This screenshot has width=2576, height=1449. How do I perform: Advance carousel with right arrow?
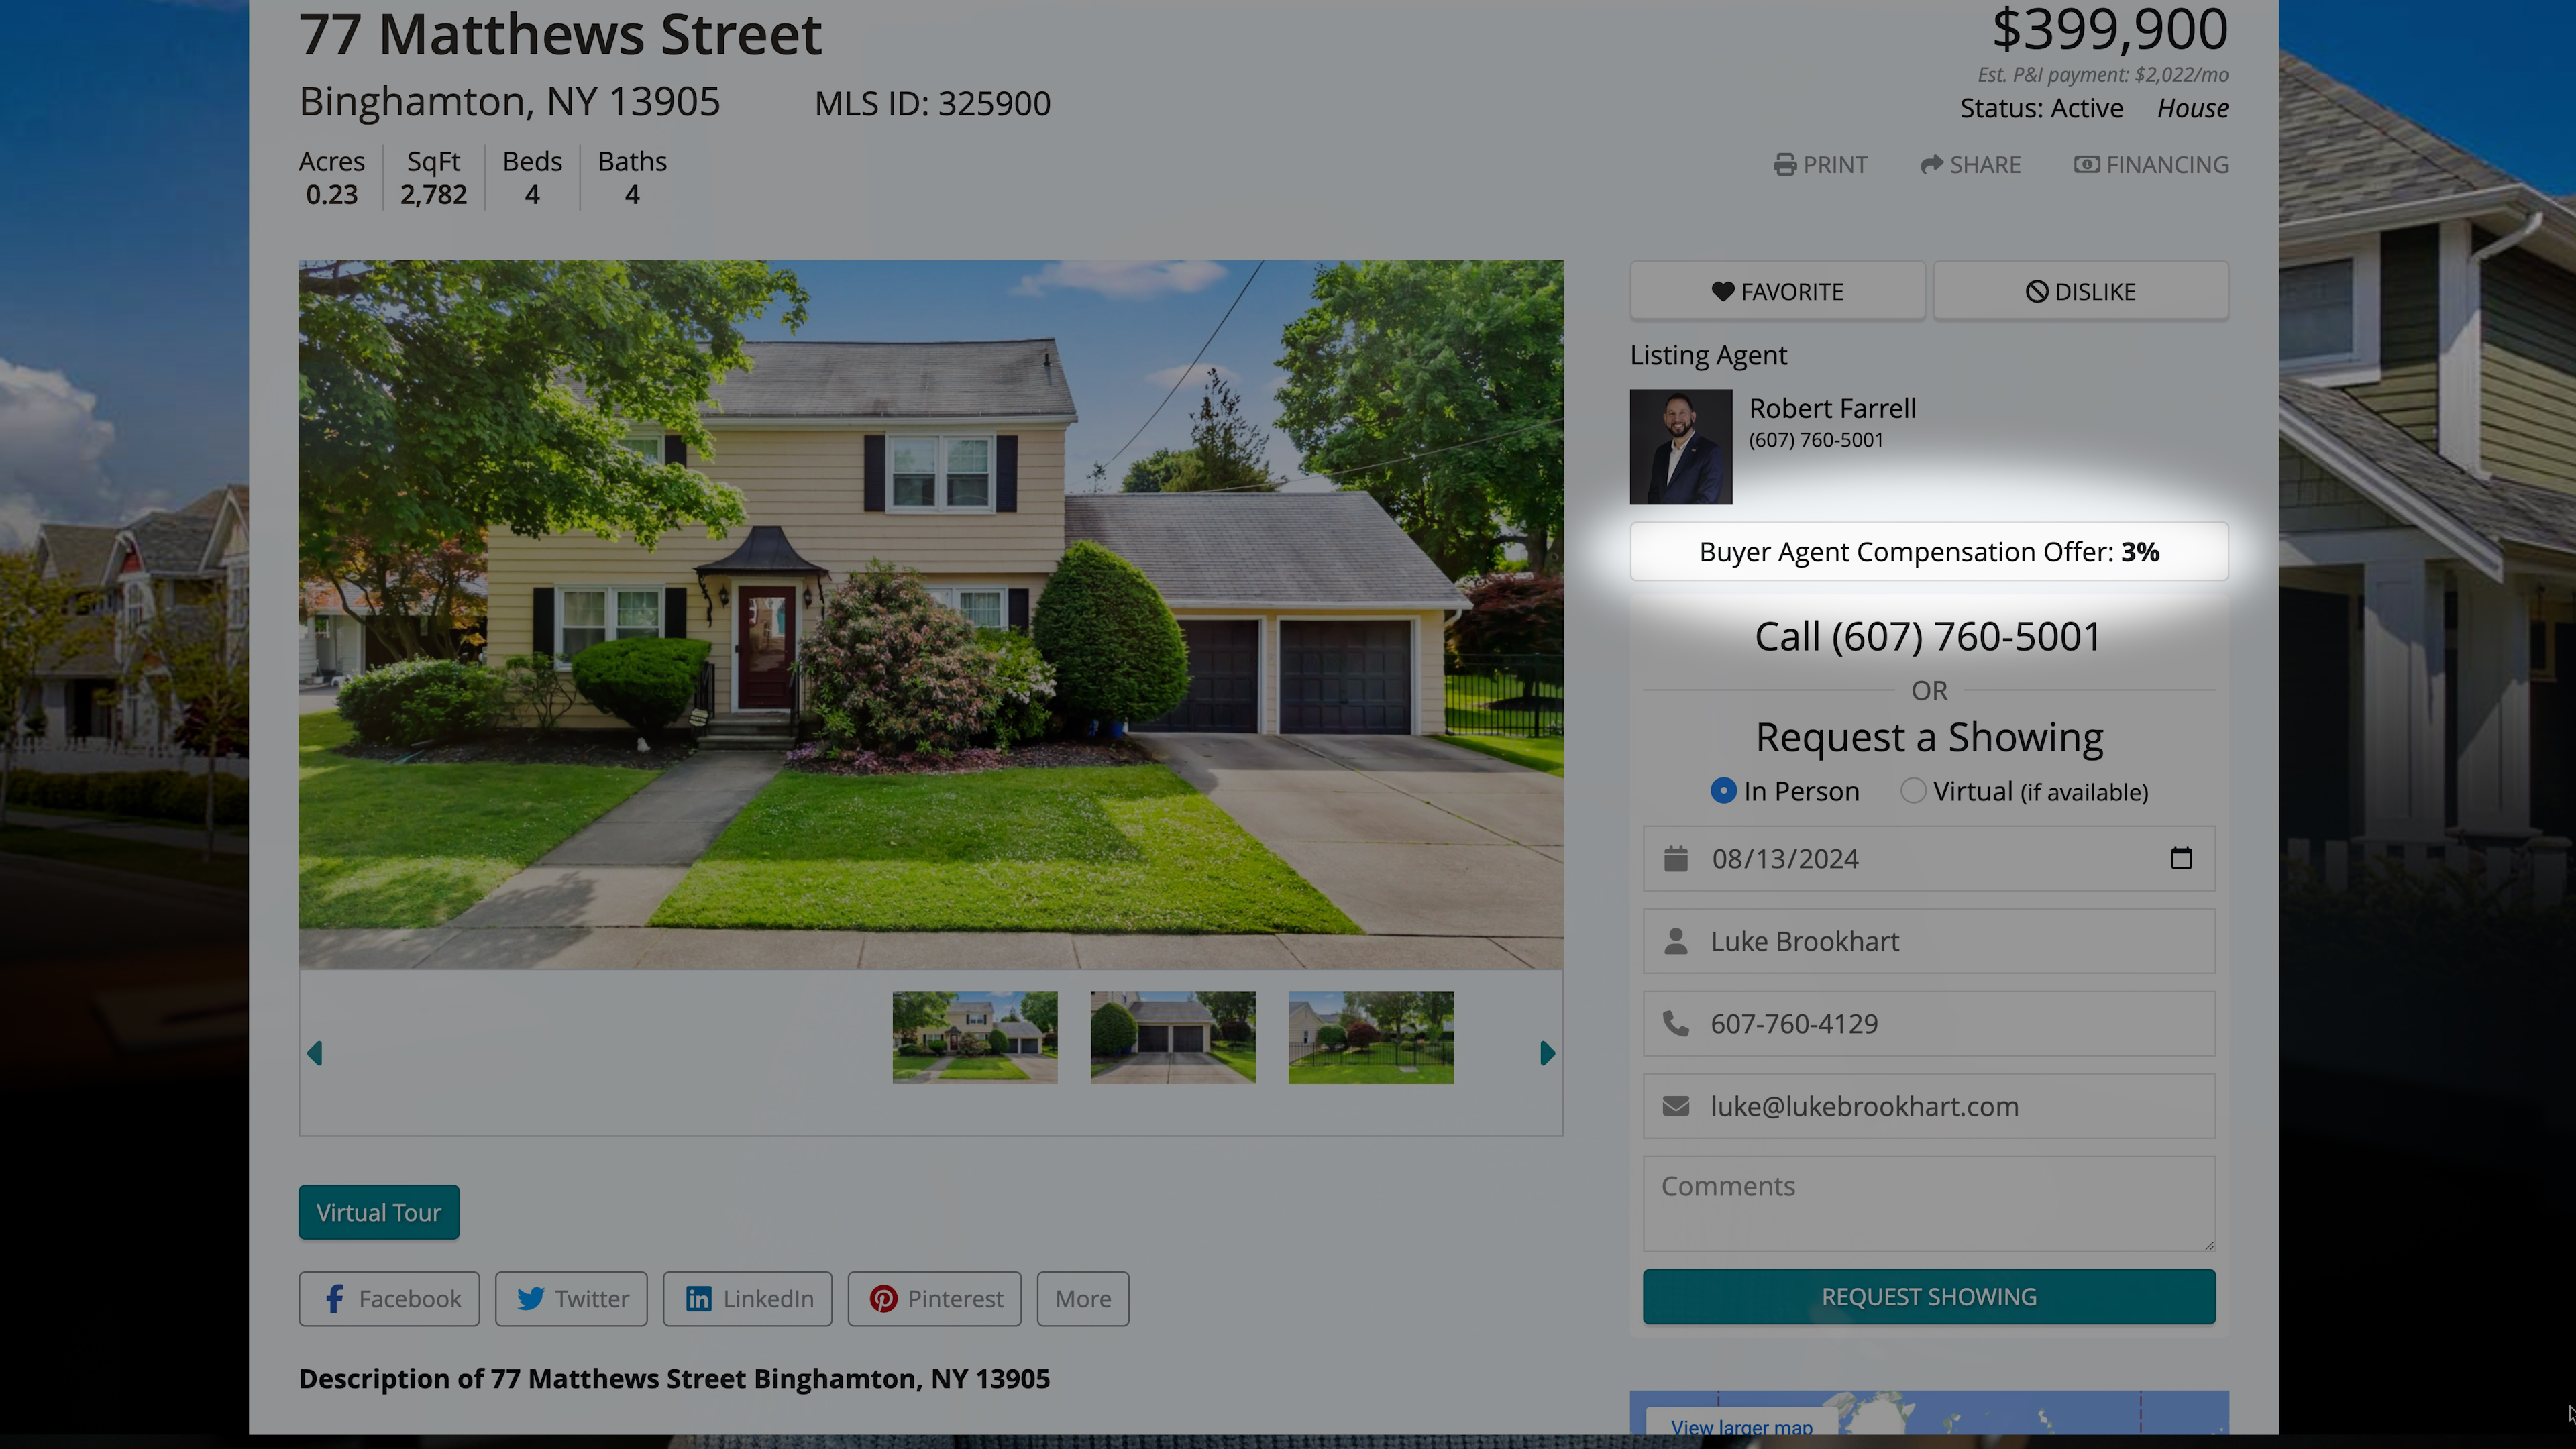click(x=1546, y=1053)
